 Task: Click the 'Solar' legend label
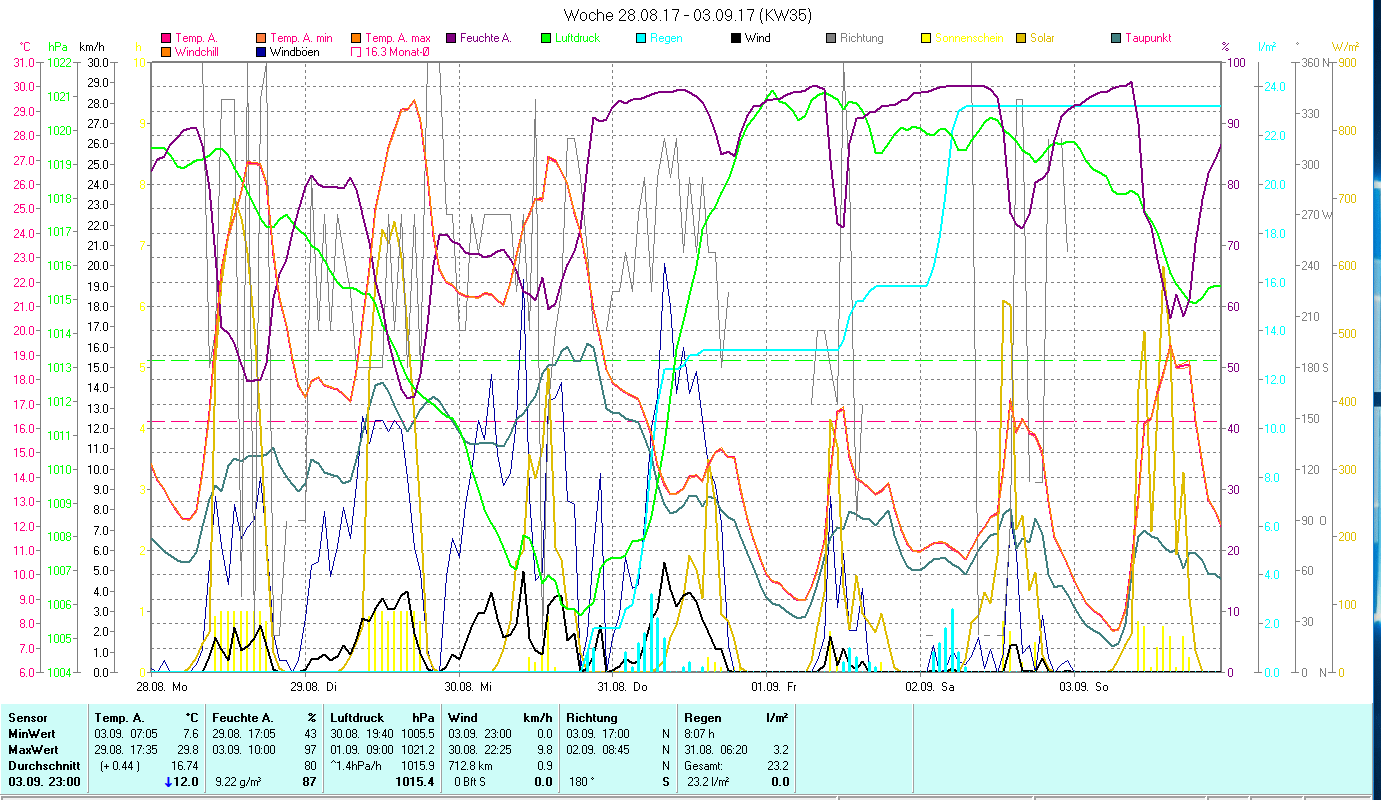coord(1042,39)
